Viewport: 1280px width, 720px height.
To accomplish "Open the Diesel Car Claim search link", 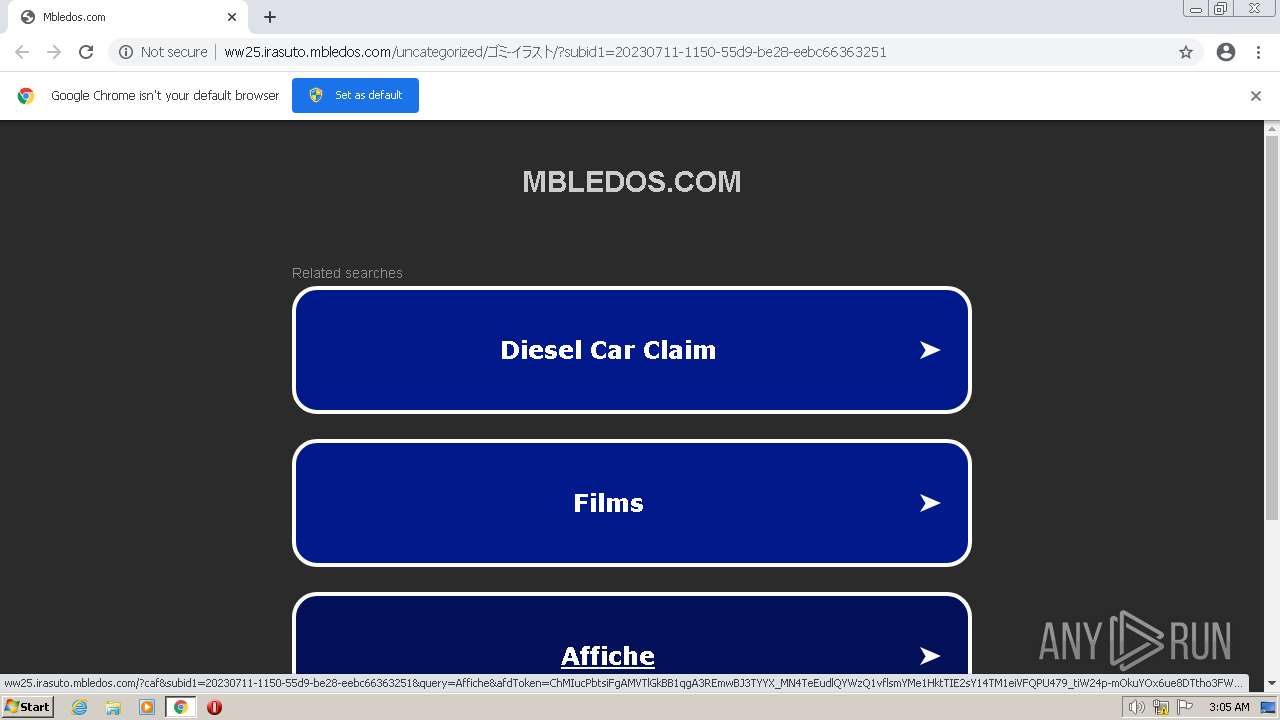I will pos(632,350).
